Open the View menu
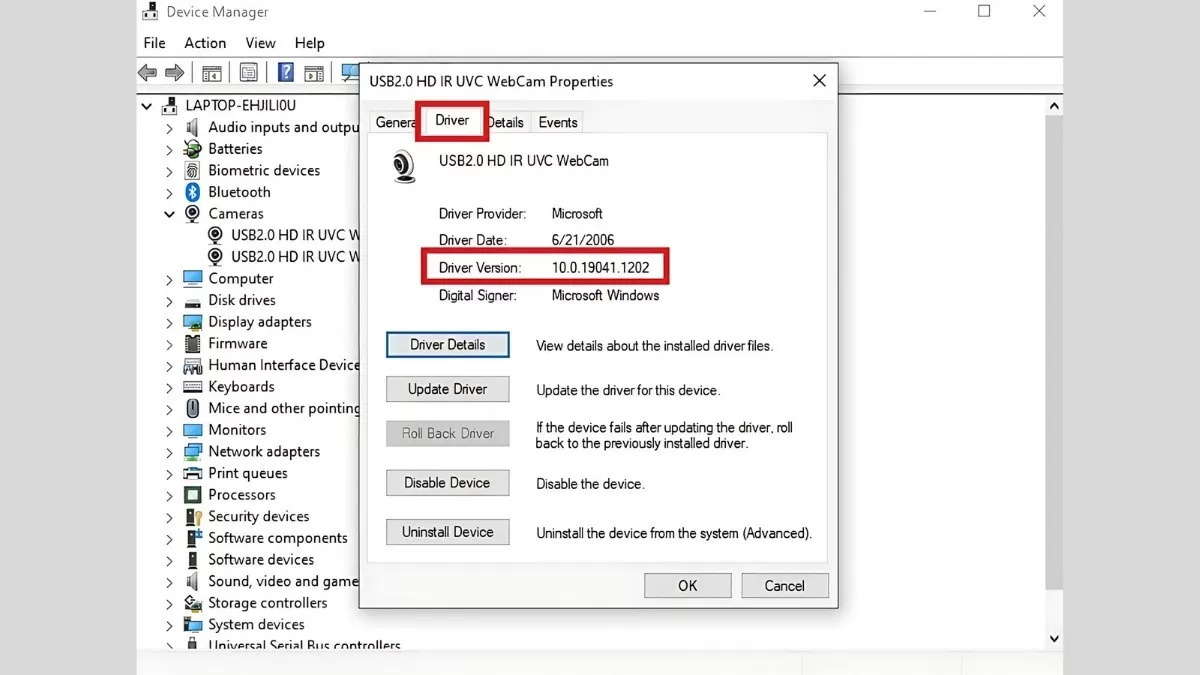 coord(260,43)
